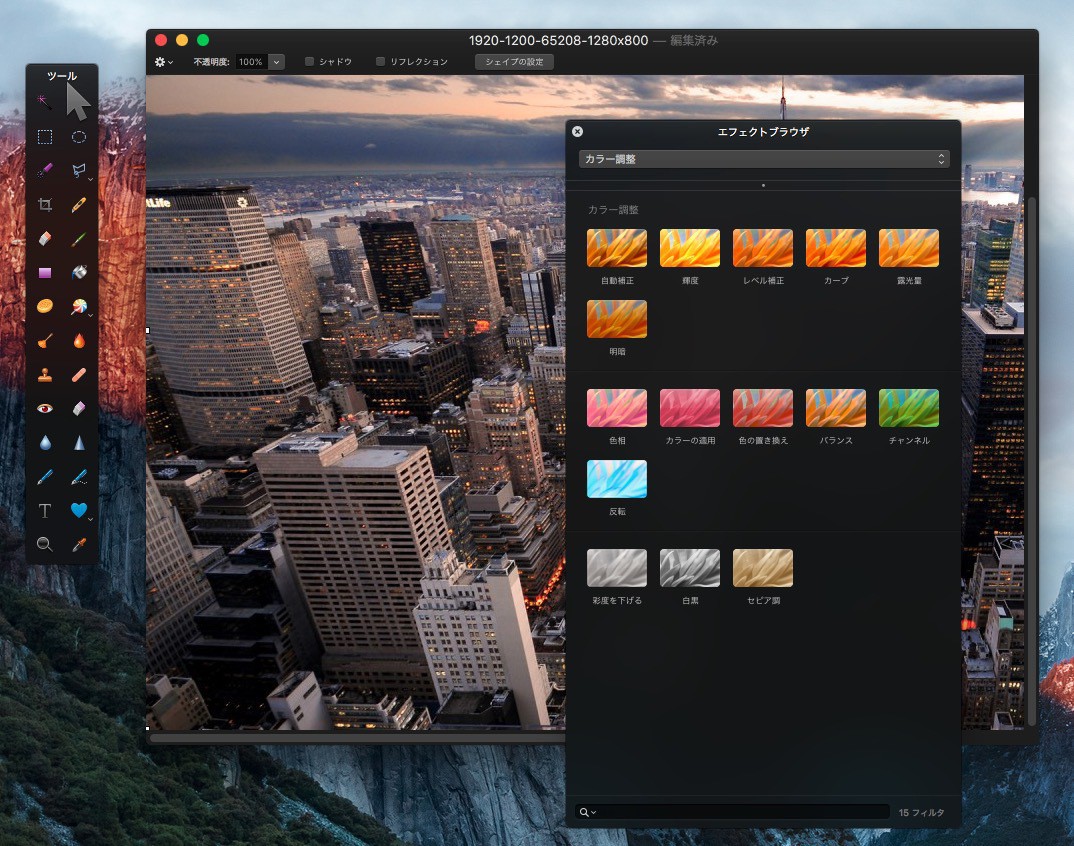Open the カラー調整 category popup
This screenshot has height=846, width=1074.
coord(764,159)
